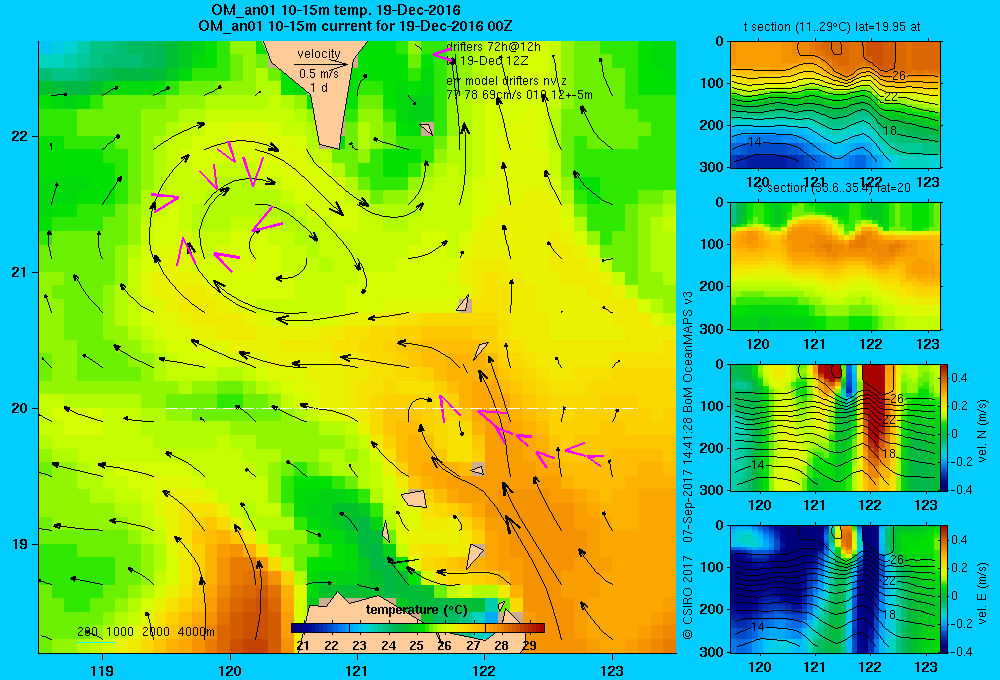Screen dimensions: 1000x680
Task: Click the vel. E vertical colorbar
Action: (x=944, y=589)
